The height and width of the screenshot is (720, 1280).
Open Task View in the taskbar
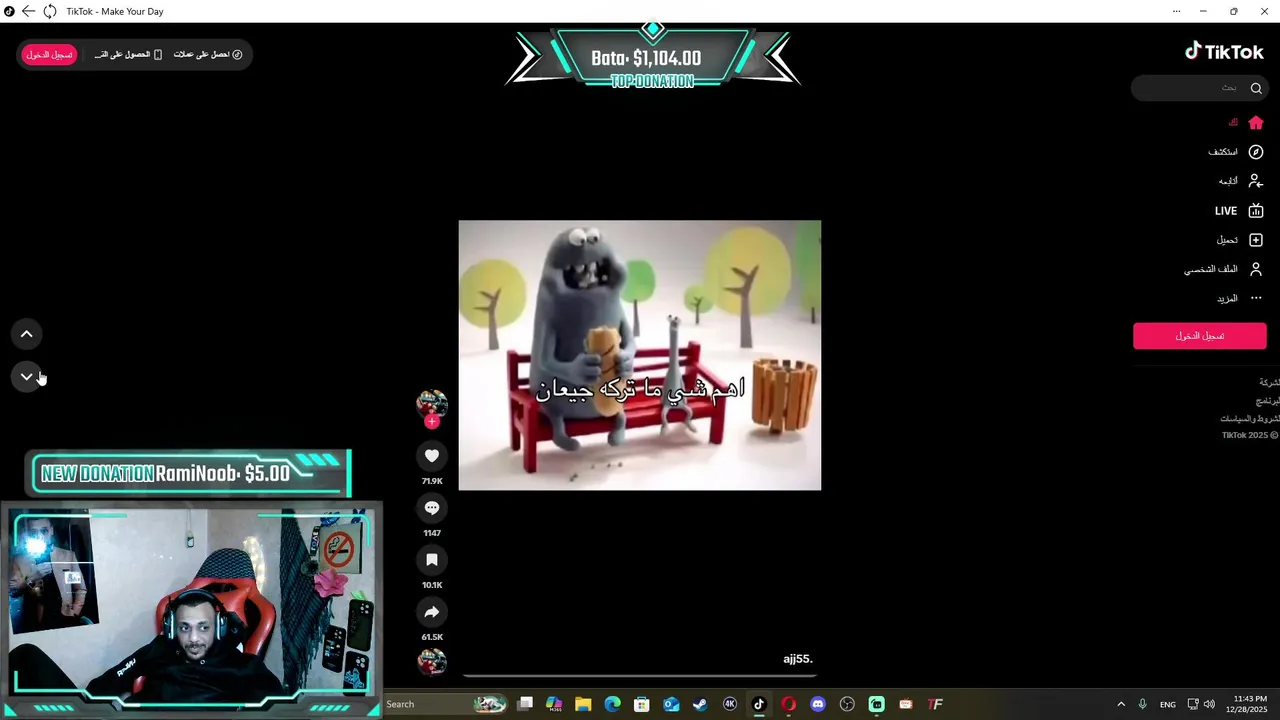tap(525, 704)
